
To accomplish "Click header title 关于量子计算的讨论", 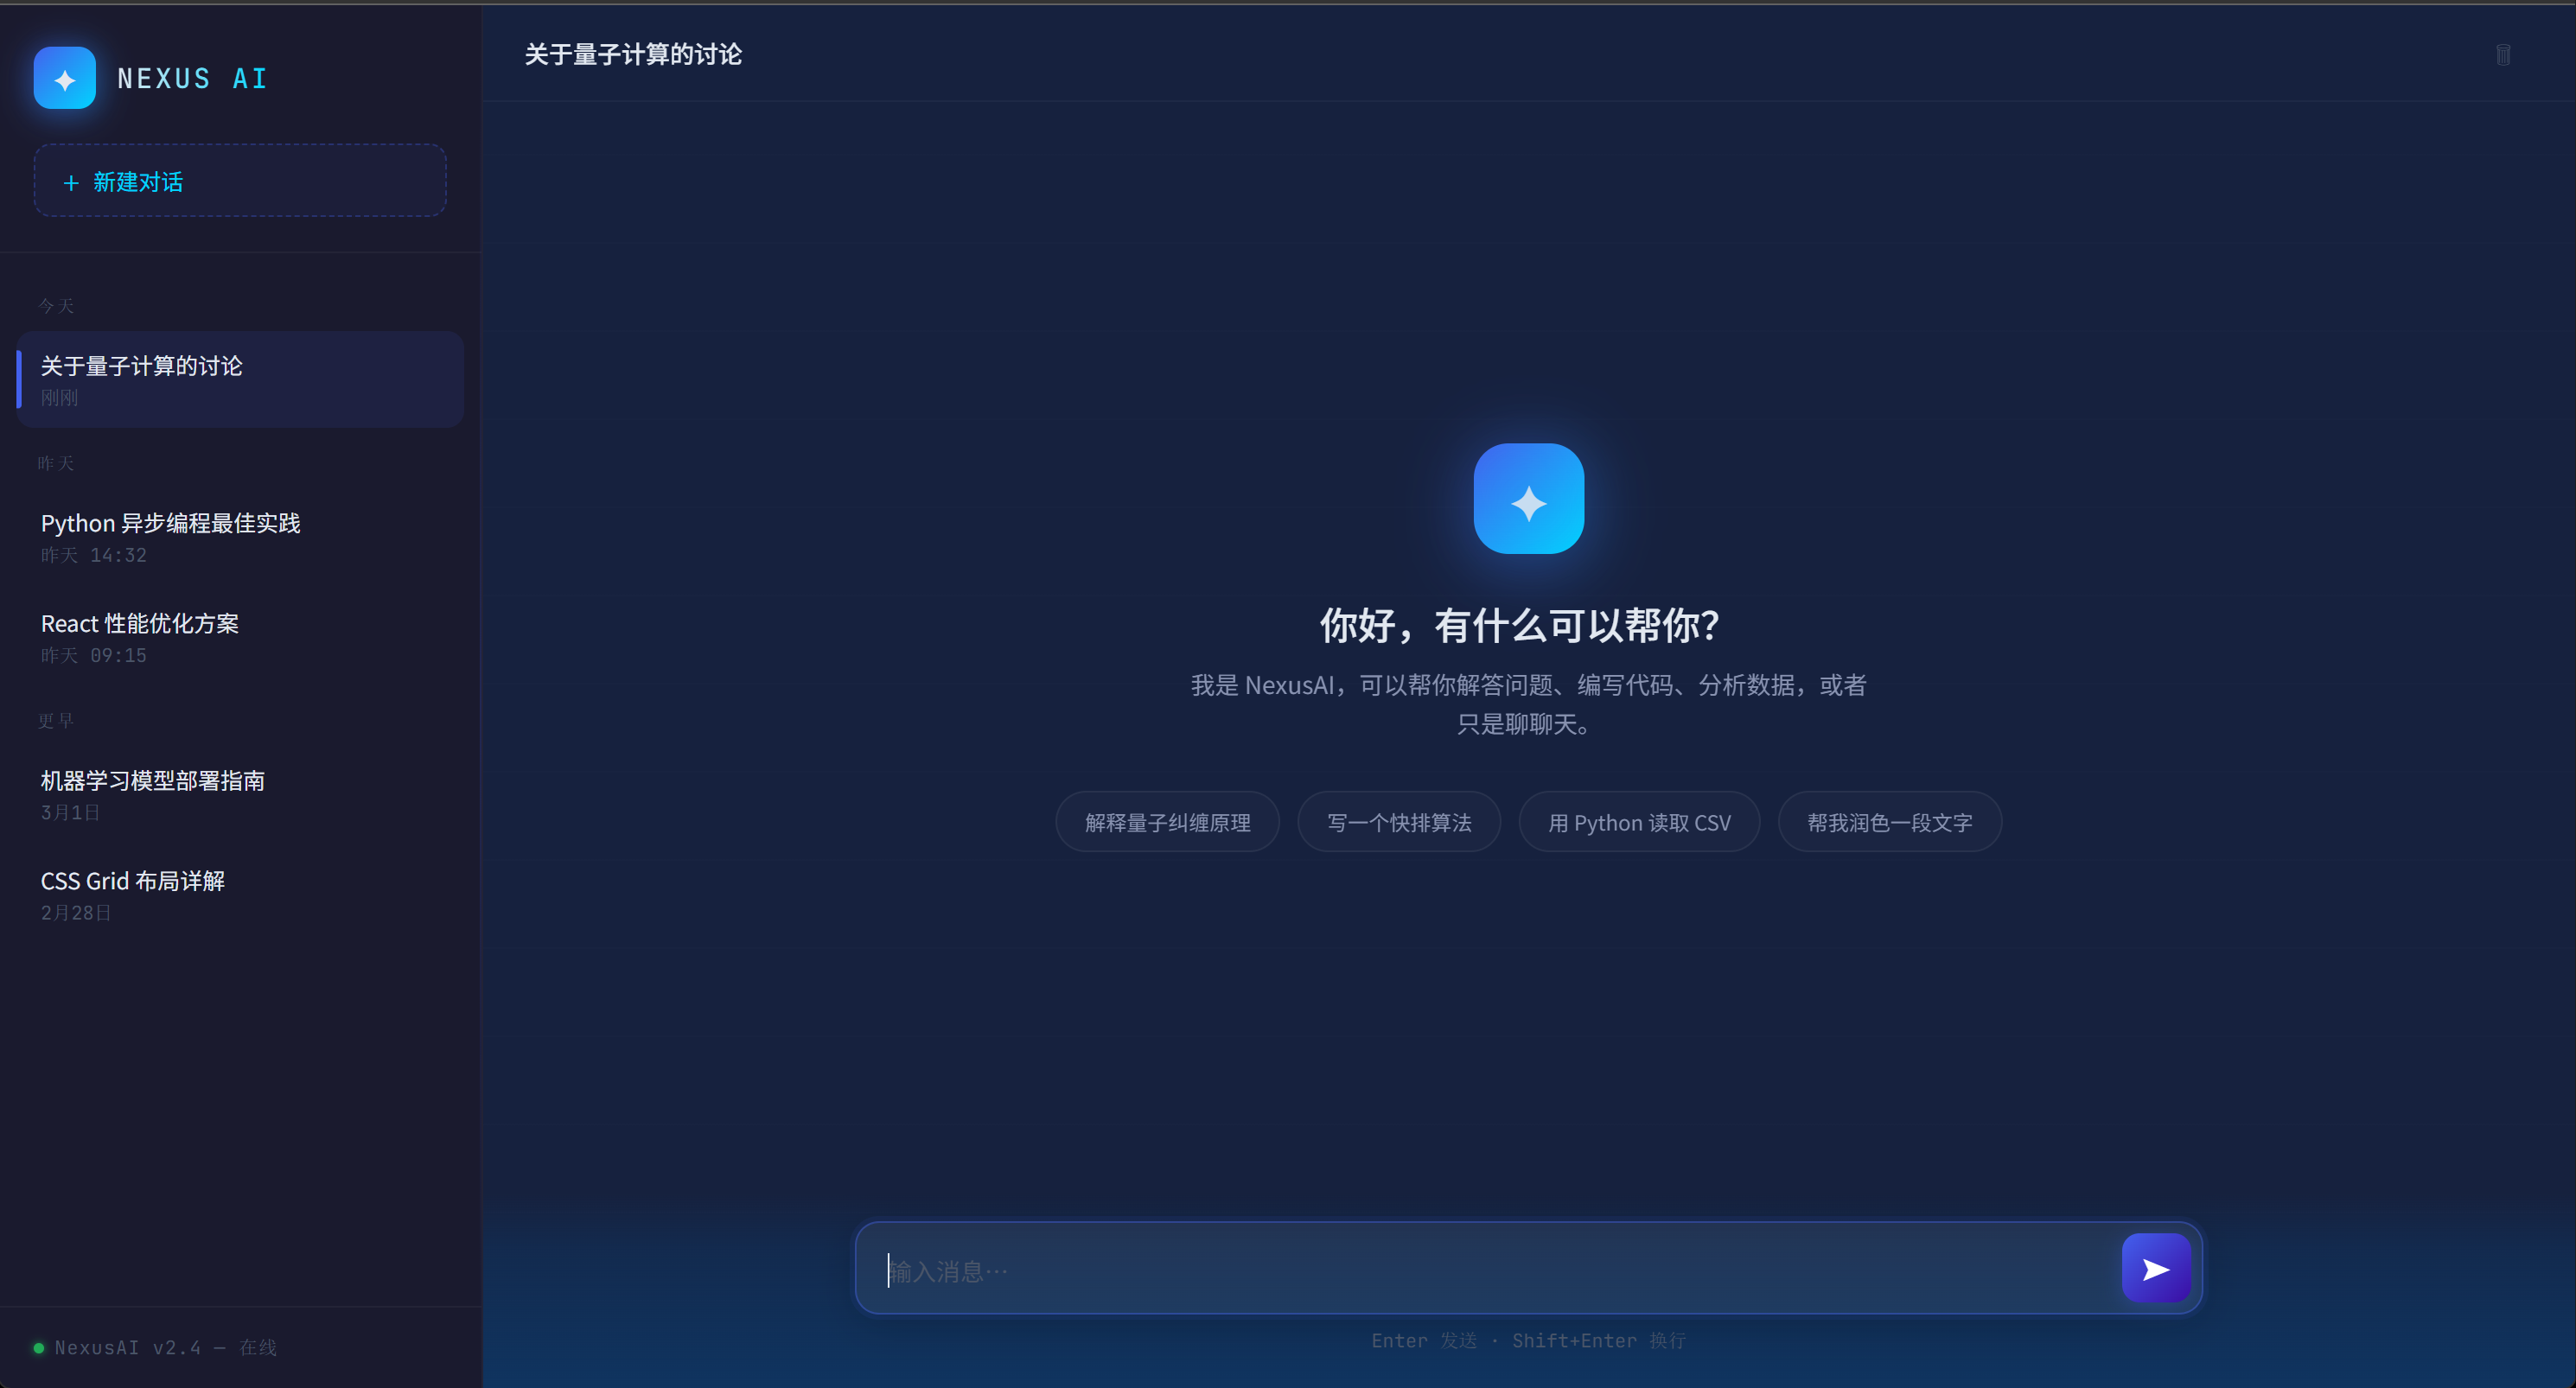I will [633, 54].
